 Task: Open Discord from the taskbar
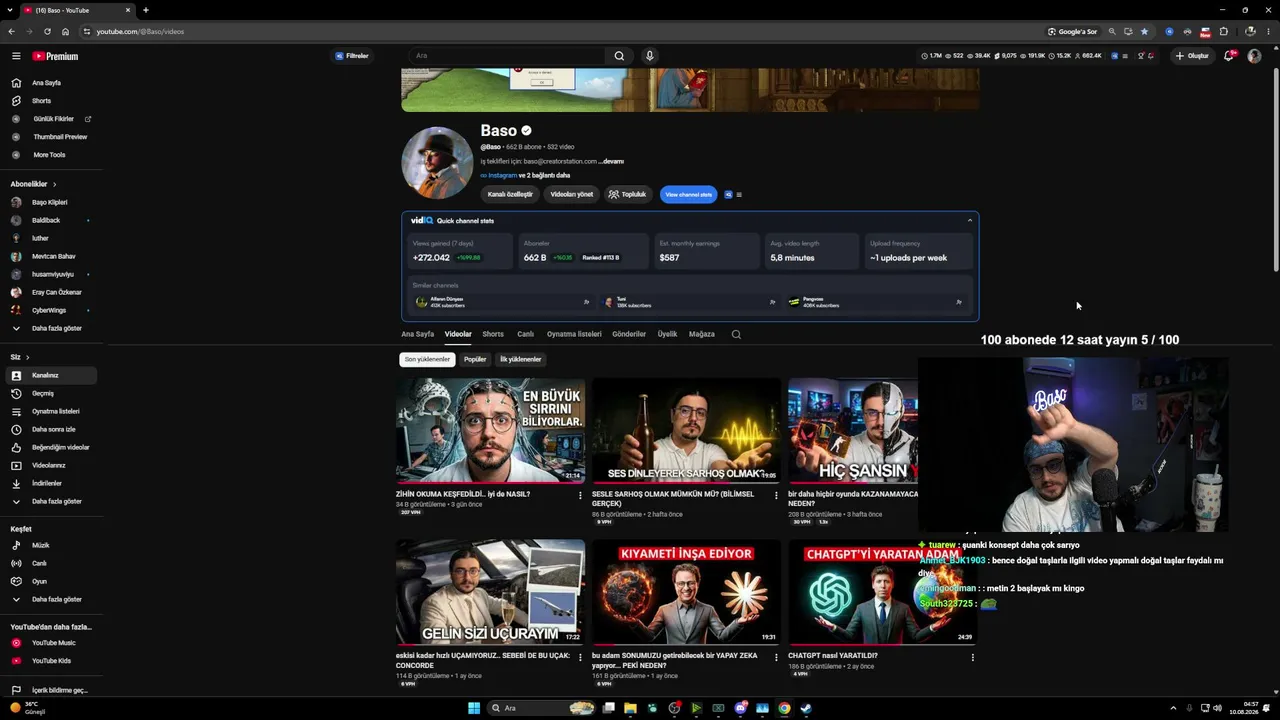point(740,708)
